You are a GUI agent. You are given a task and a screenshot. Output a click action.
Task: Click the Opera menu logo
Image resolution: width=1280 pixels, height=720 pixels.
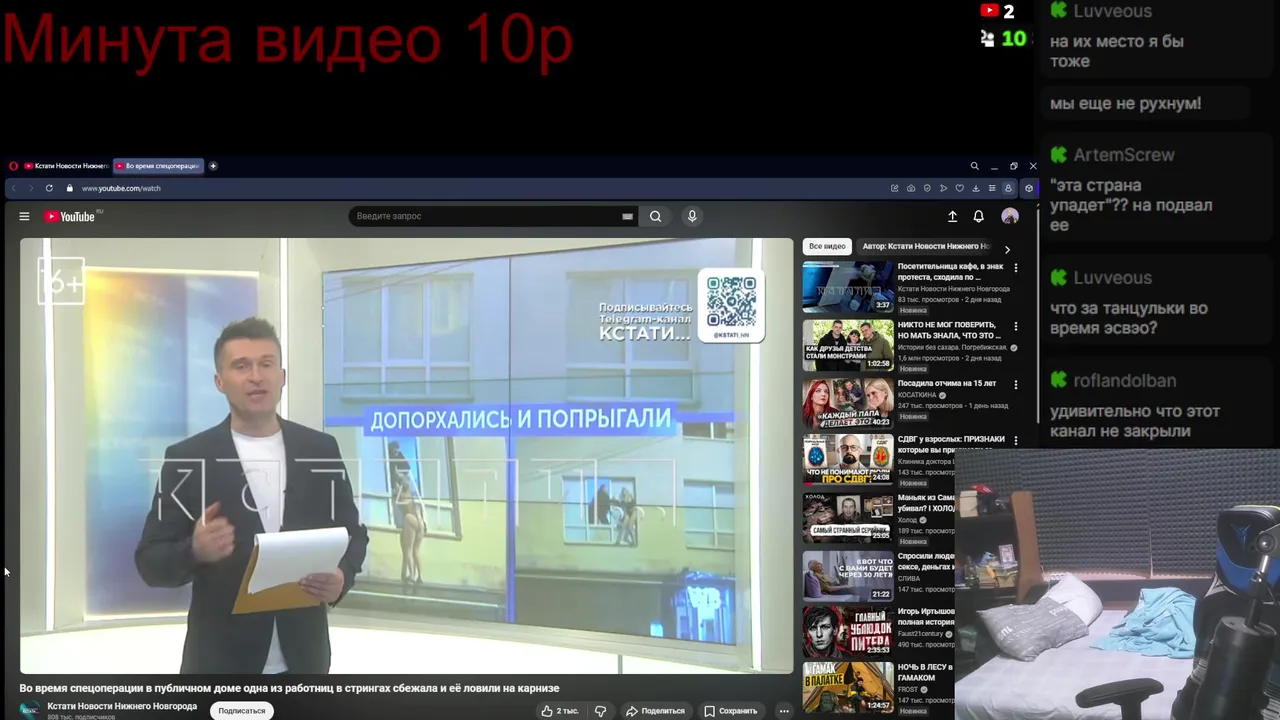click(x=13, y=166)
